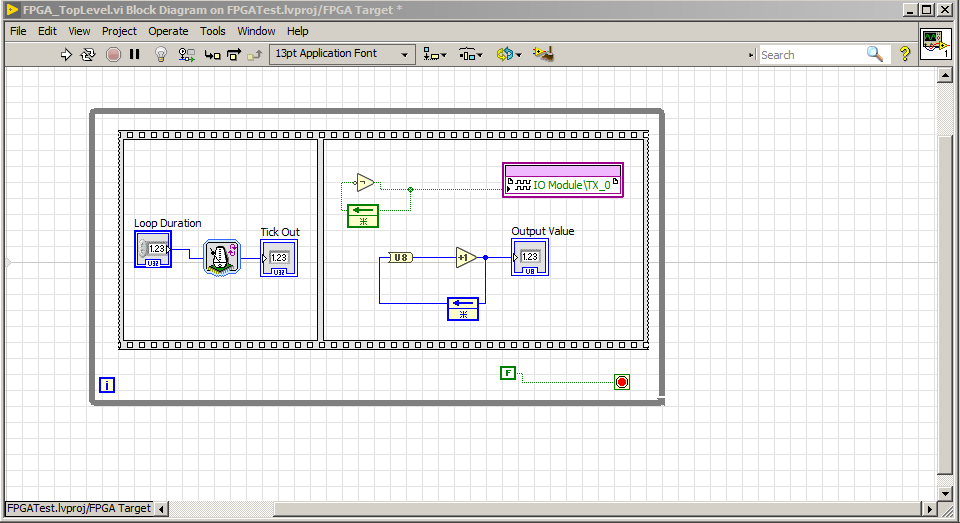Open the 13pt Application Font dropdown
The image size is (960, 523).
342,55
